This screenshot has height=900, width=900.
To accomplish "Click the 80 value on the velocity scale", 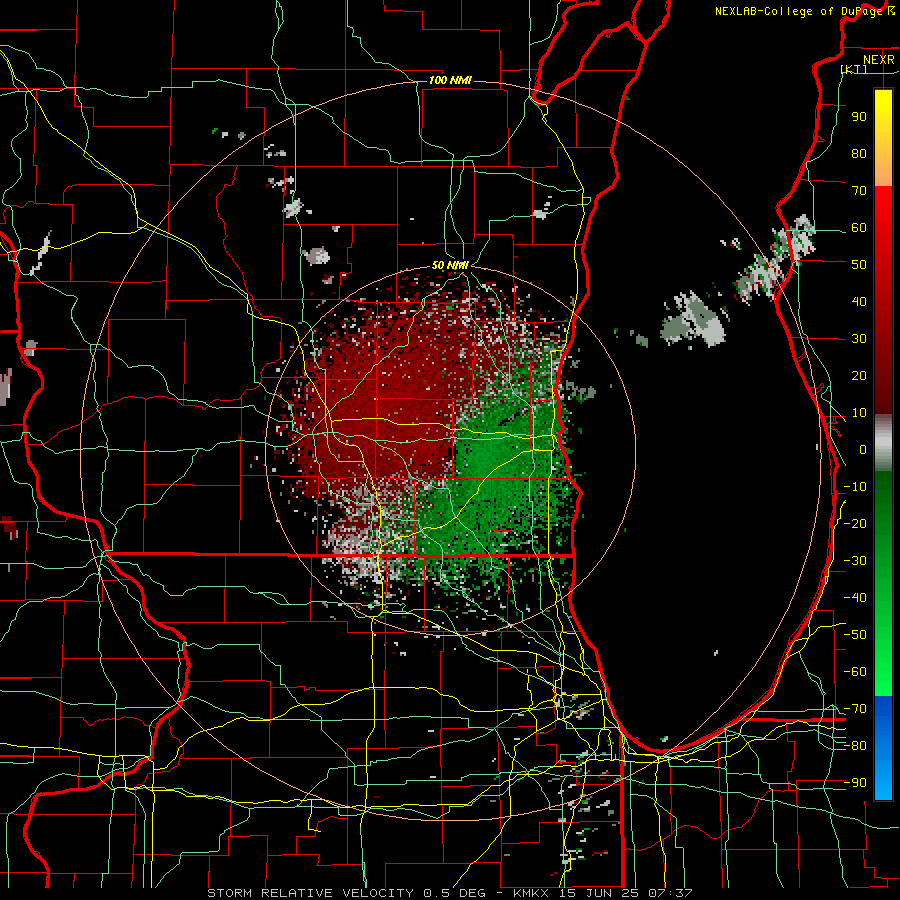I will pos(859,153).
